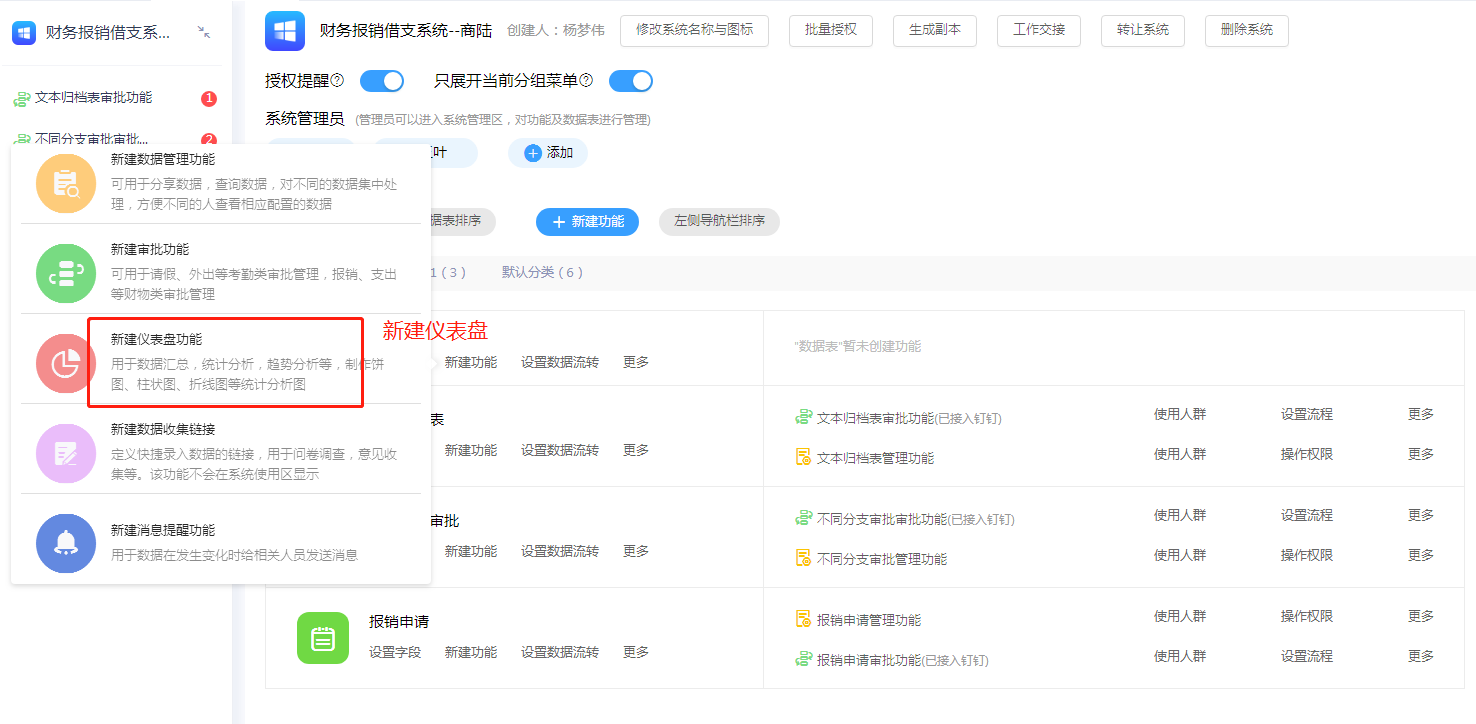
Task: Click 使用人群 for 报销申请管理功能
Action: point(1180,616)
